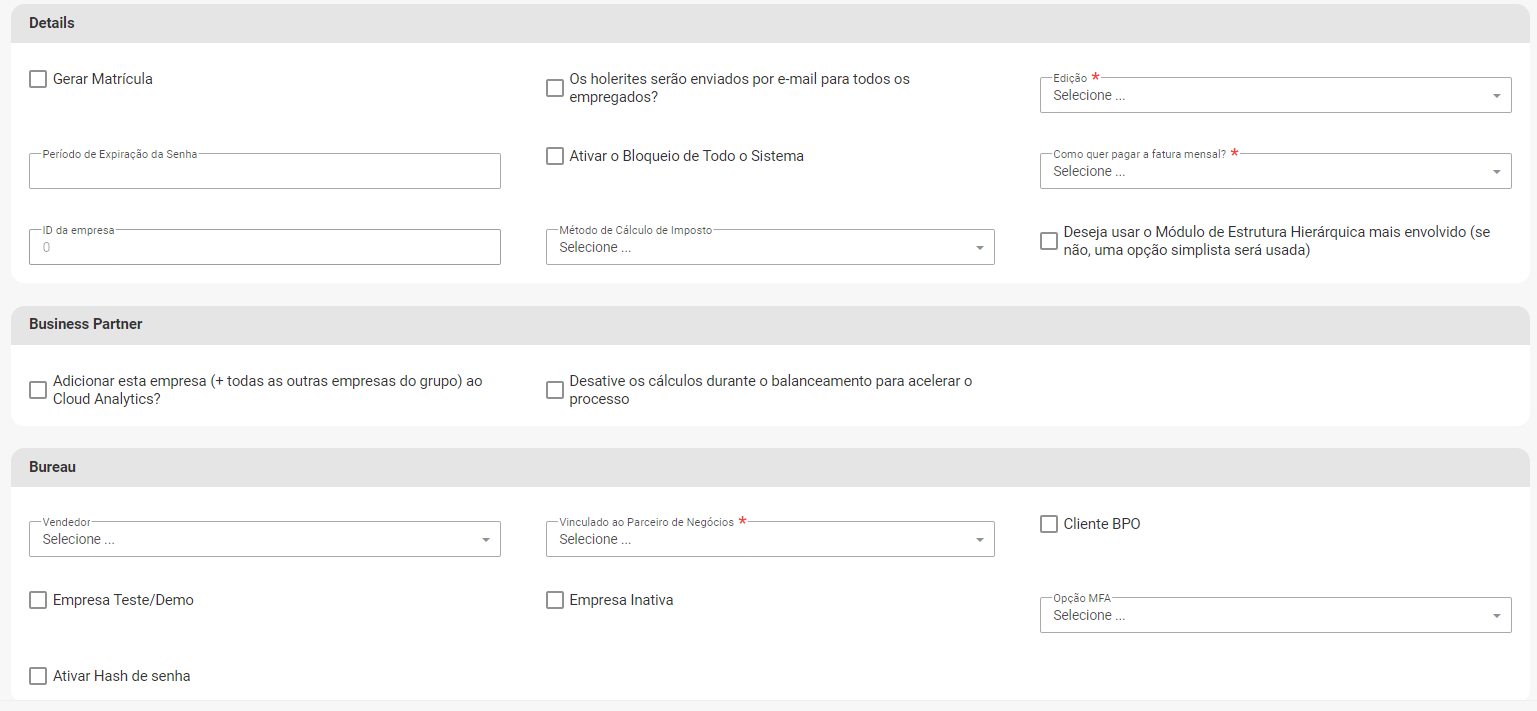Check the Cliente BPO checkbox
Image resolution: width=1537 pixels, height=711 pixels.
(x=1049, y=524)
